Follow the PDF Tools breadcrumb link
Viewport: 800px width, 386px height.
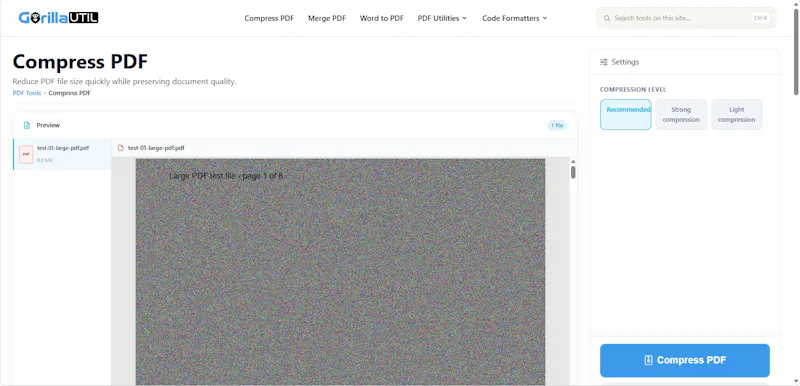(27, 93)
